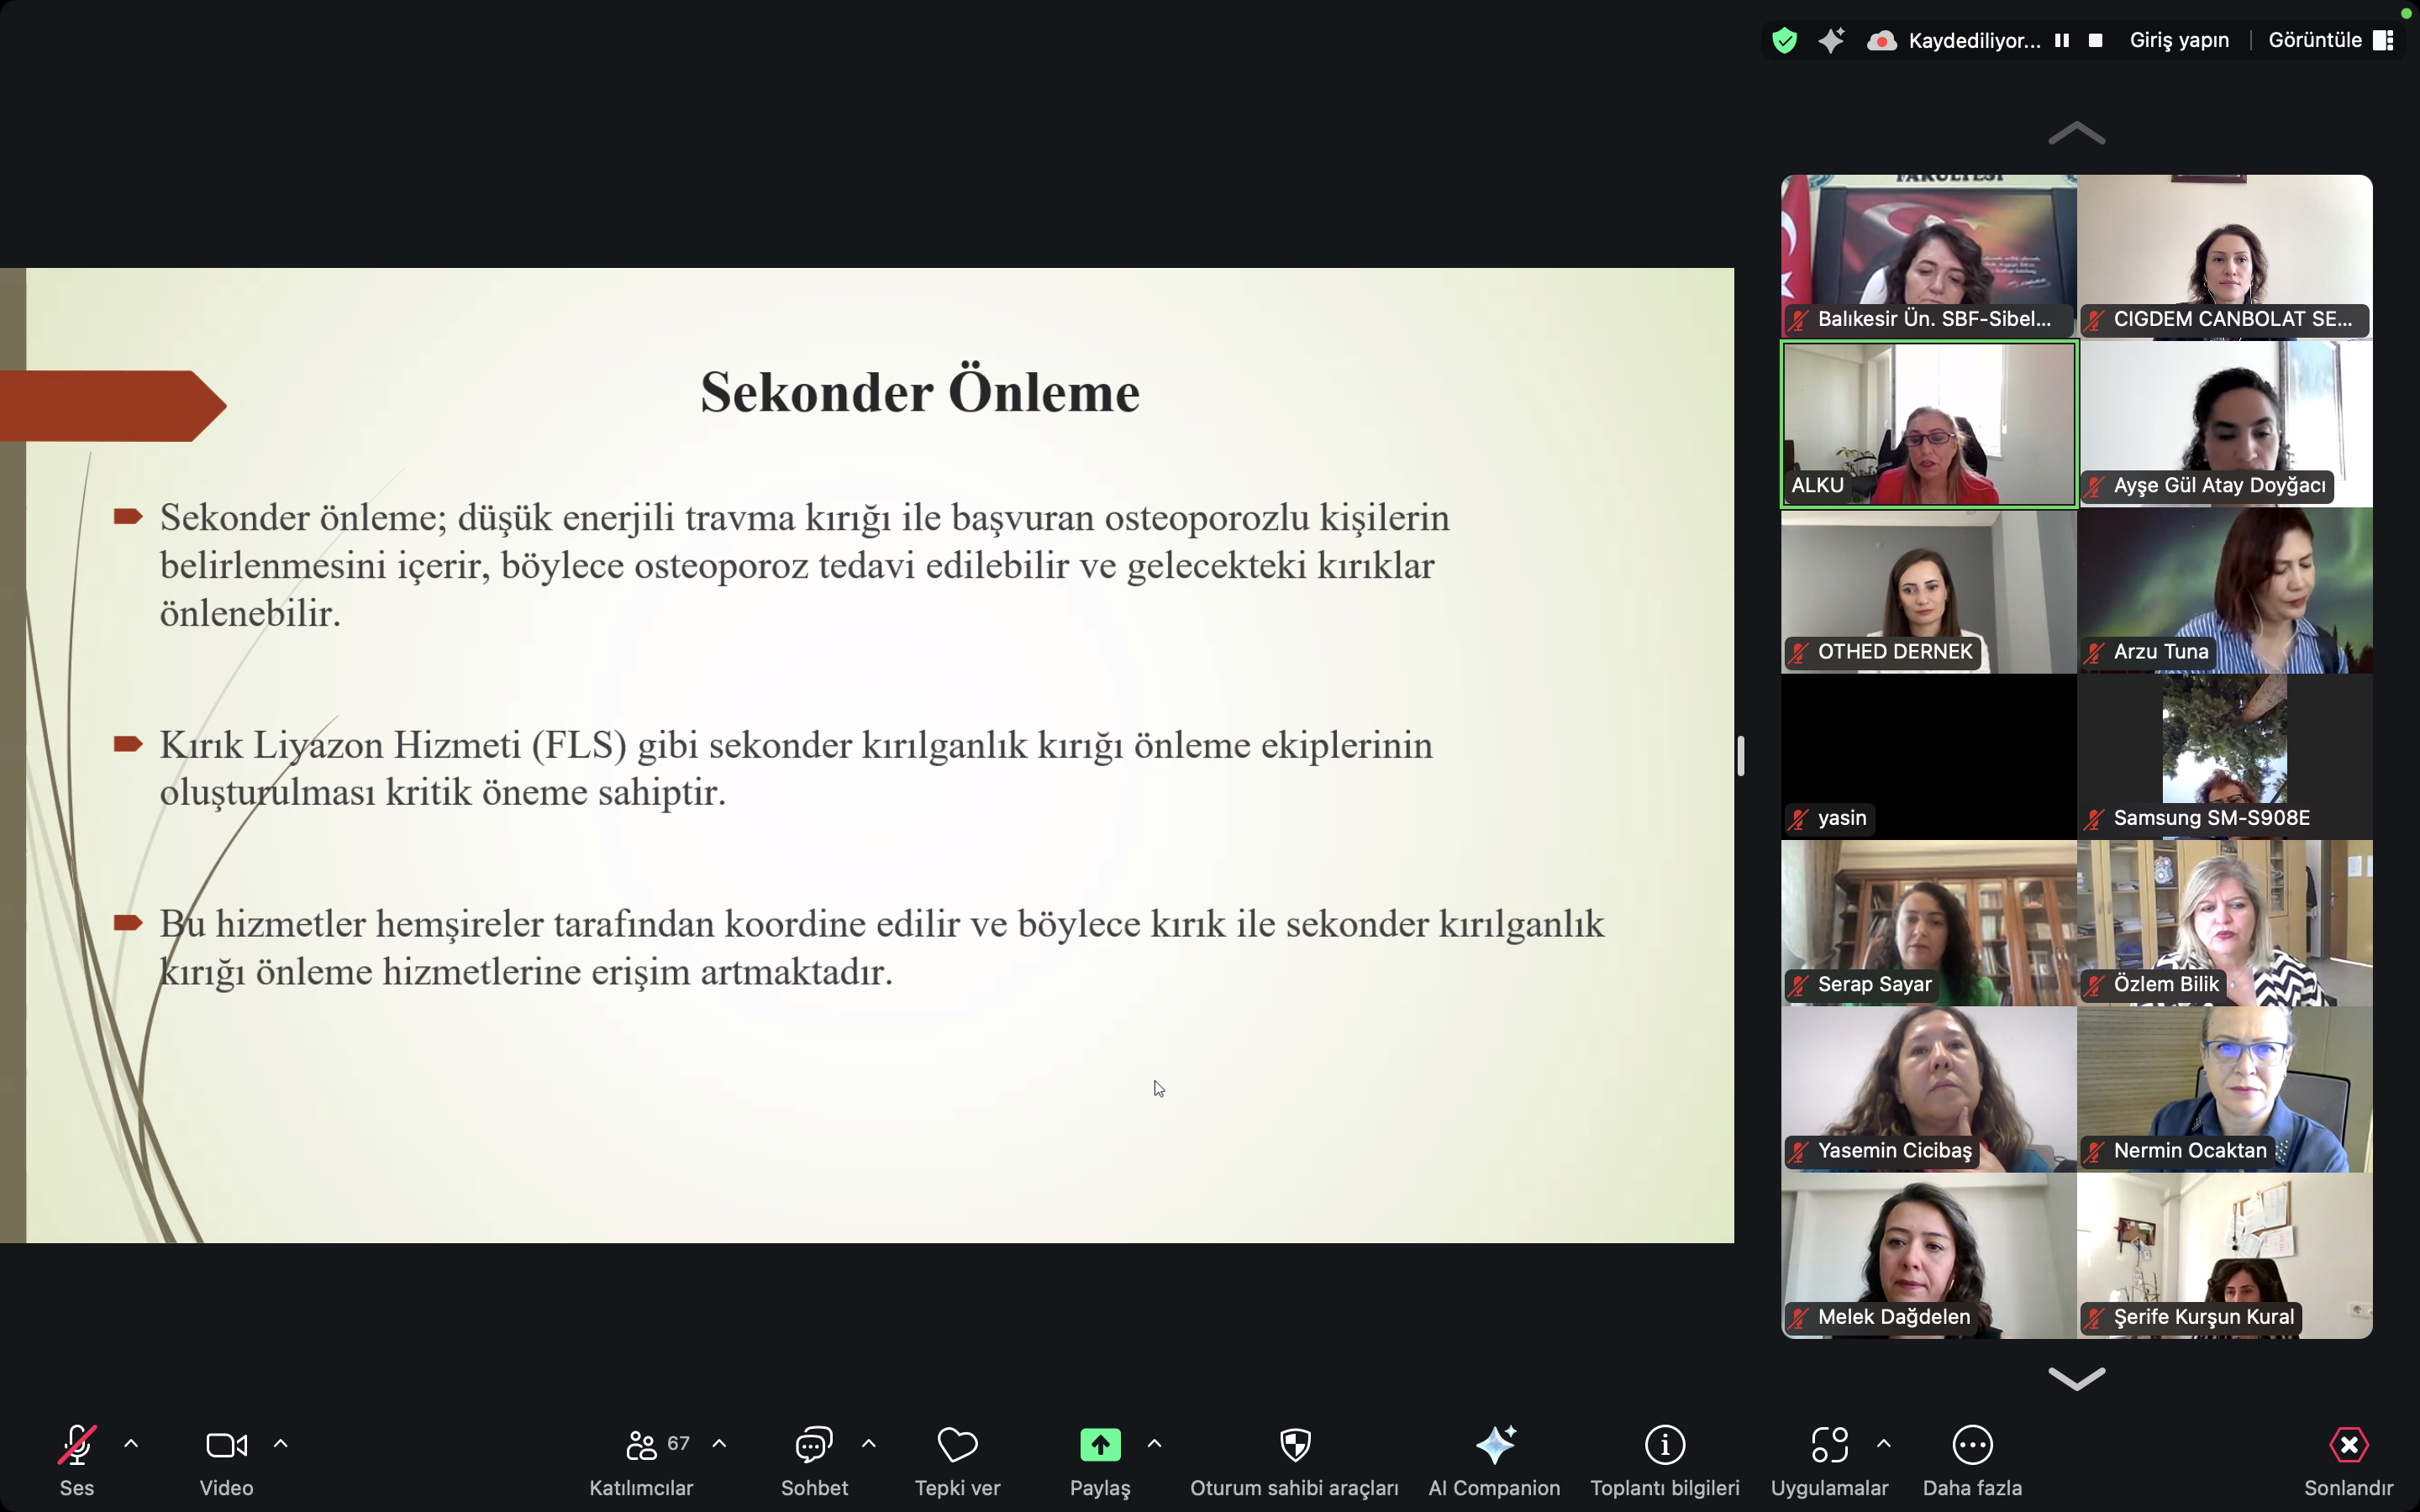Image resolution: width=2420 pixels, height=1512 pixels.
Task: Select the OTHED DERNEK video tile
Action: coord(1928,590)
